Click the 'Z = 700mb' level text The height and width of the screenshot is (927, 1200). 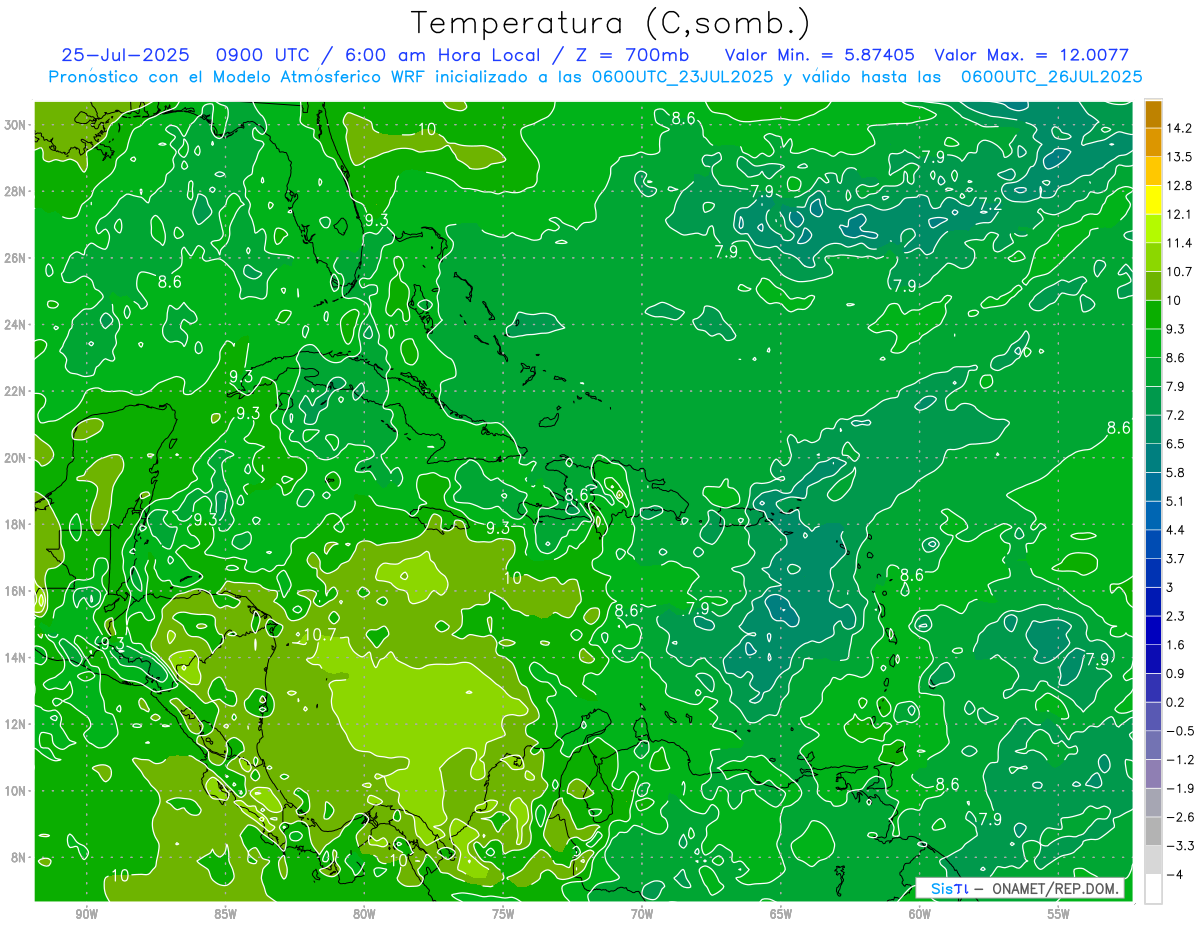click(632, 55)
